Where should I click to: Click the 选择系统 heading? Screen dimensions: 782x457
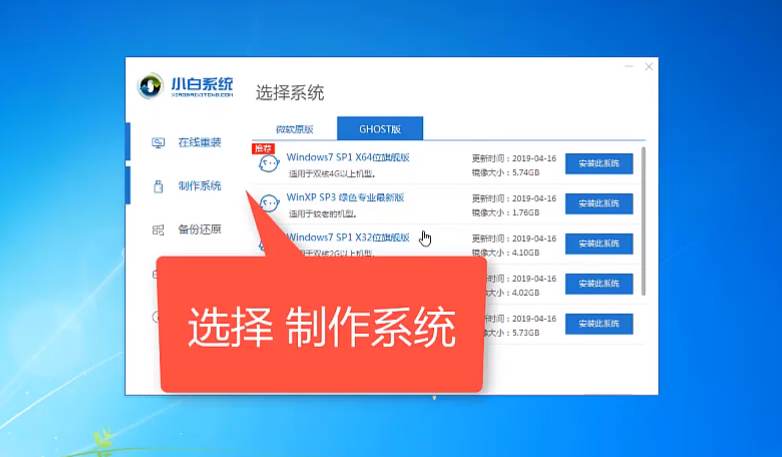290,93
